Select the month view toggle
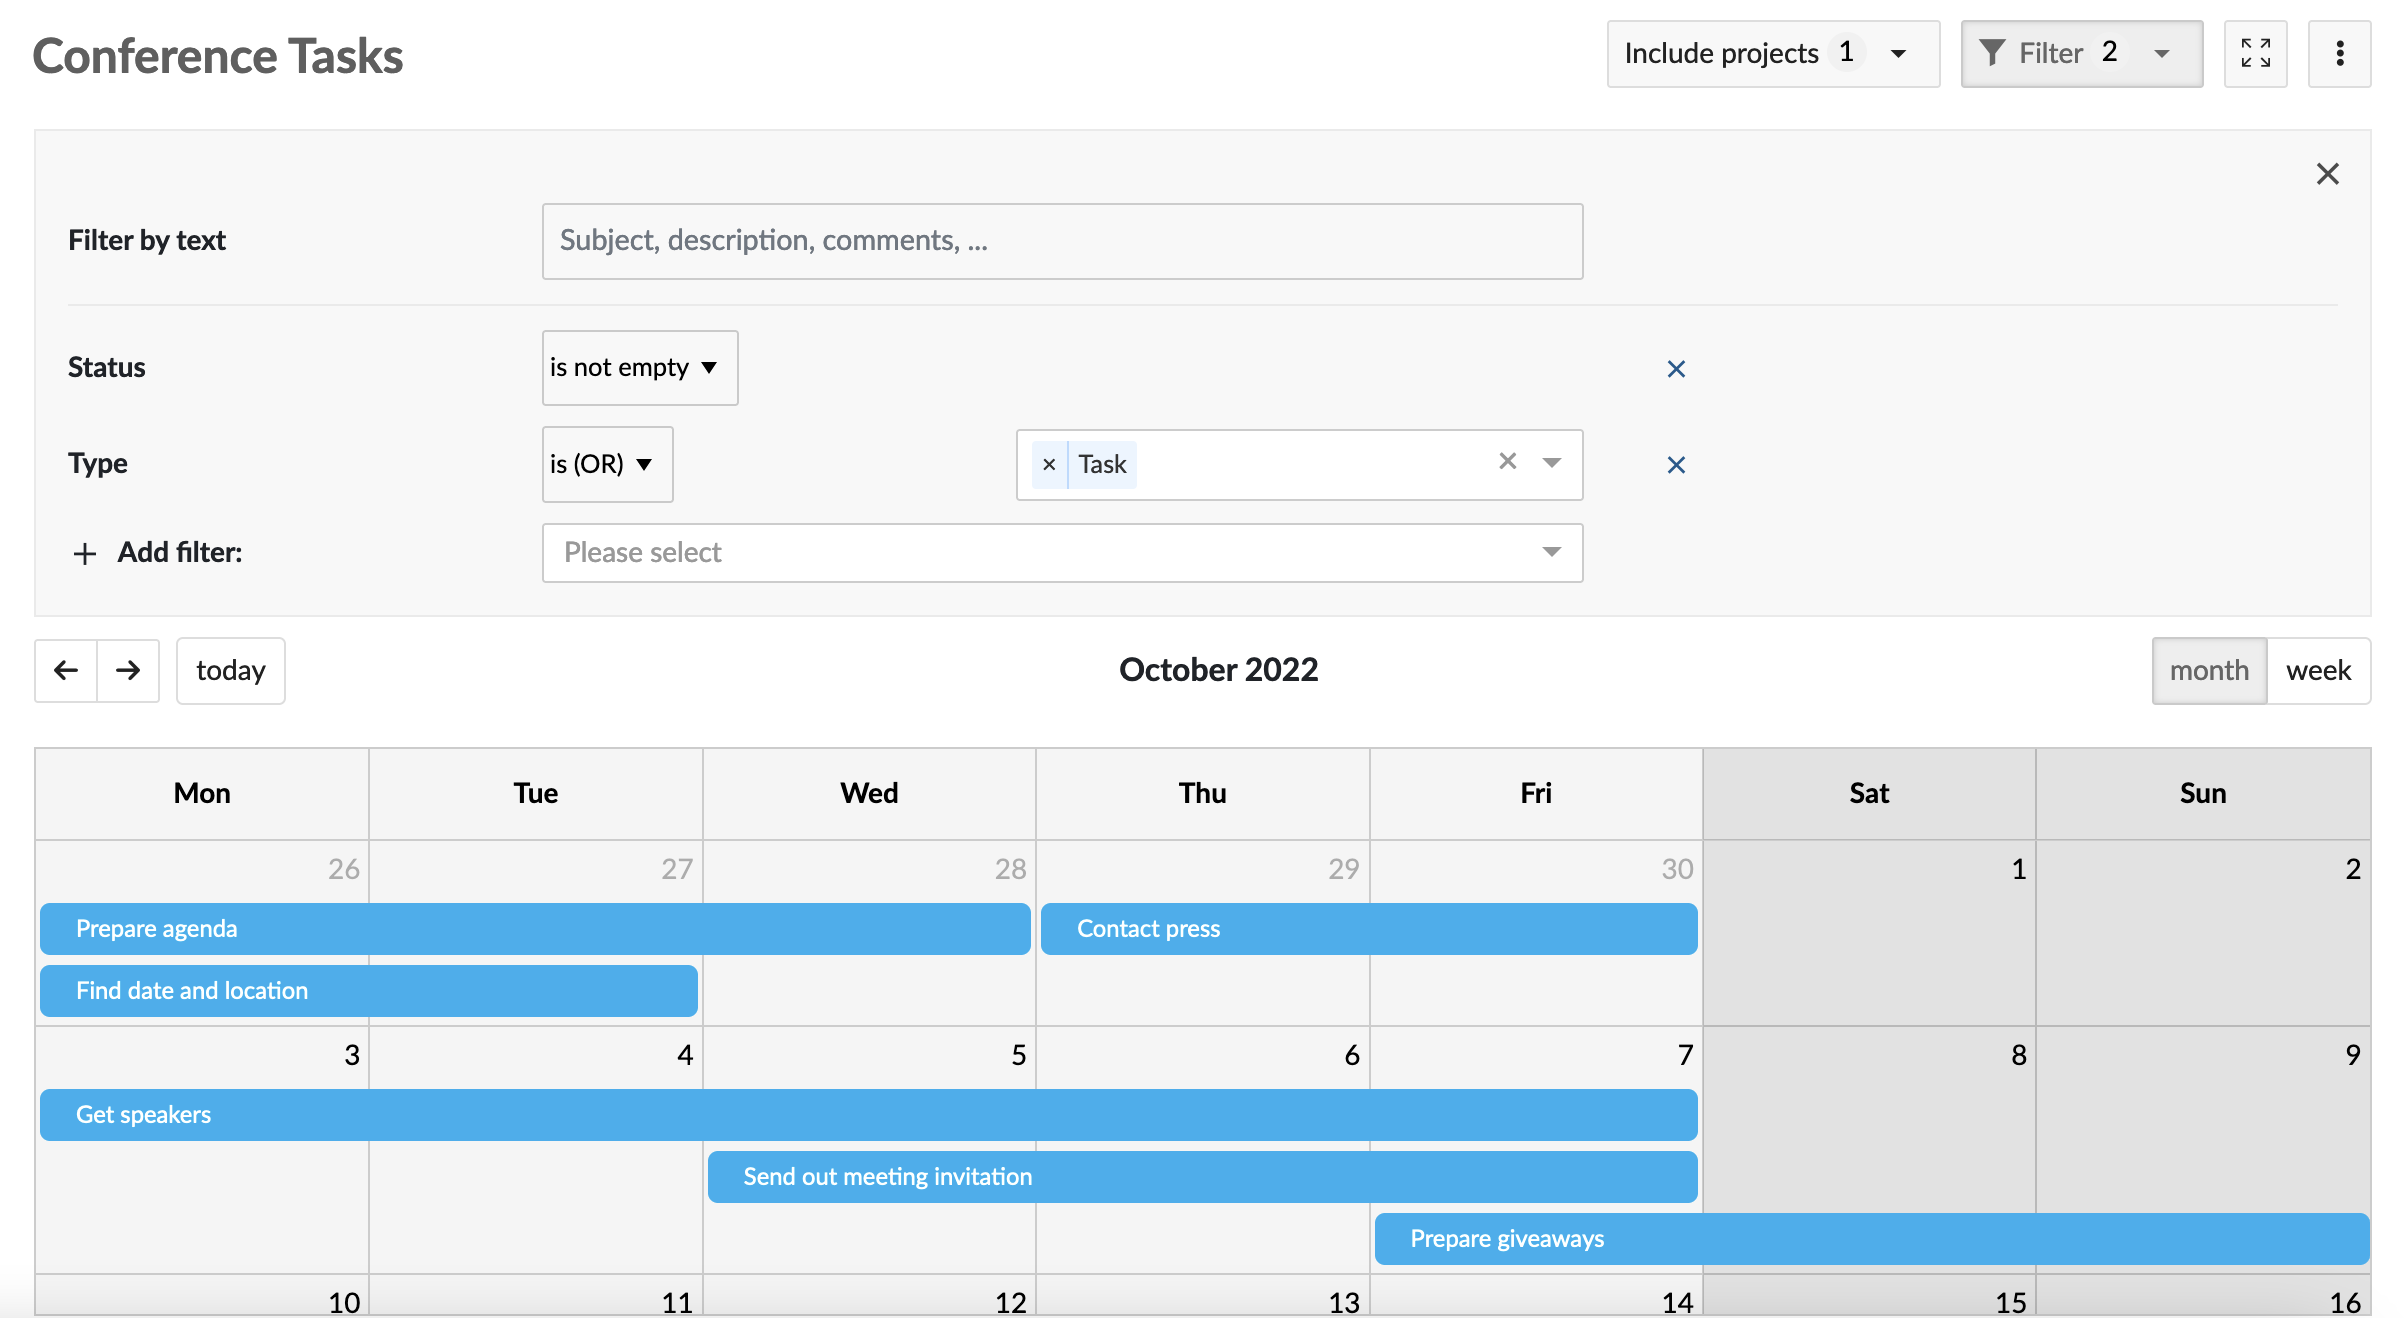The image size is (2404, 1318). [x=2208, y=670]
